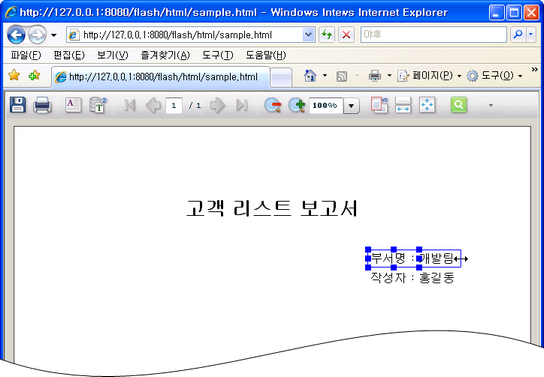This screenshot has height=377, width=544.
Task: Click the browser back button
Action: pyautogui.click(x=16, y=35)
